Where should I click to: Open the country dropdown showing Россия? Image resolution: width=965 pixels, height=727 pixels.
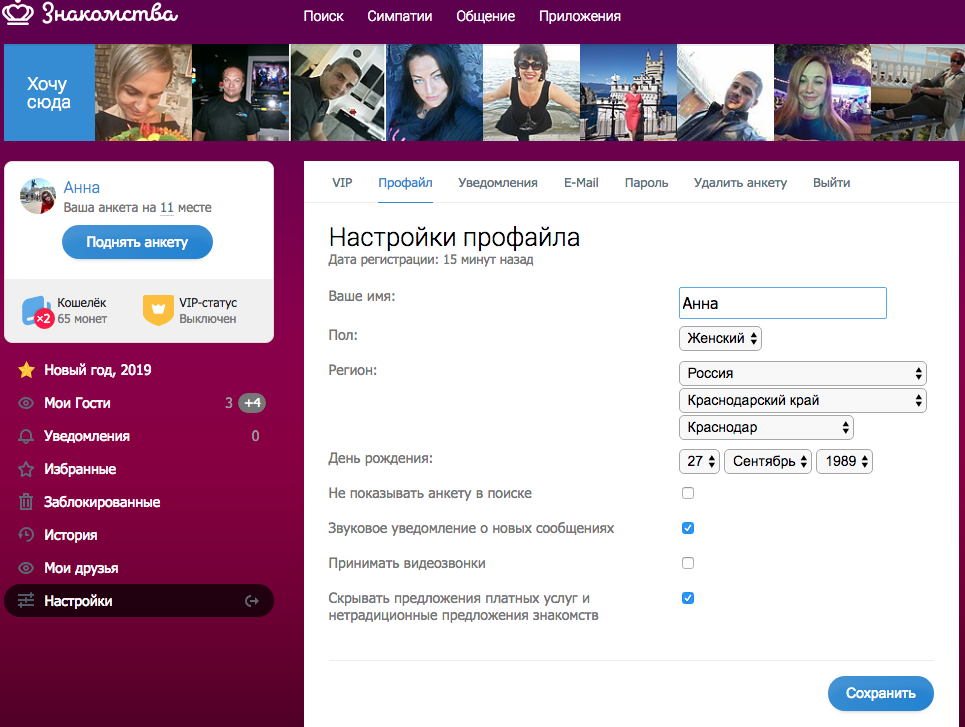click(803, 374)
